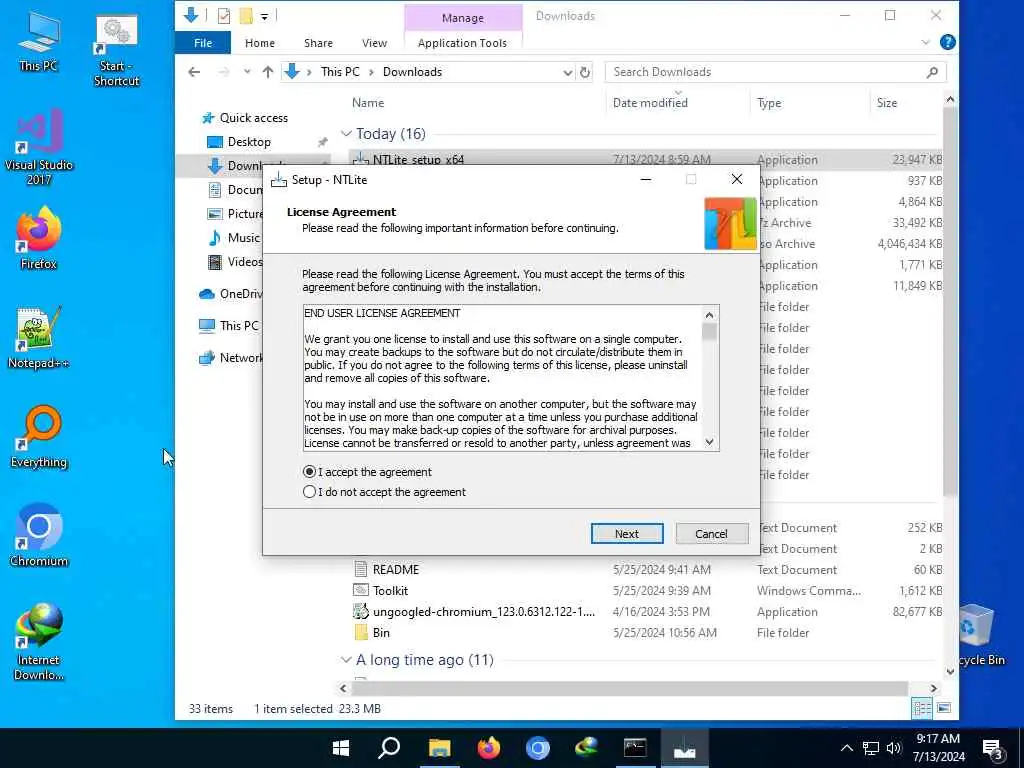The width and height of the screenshot is (1024, 768).
Task: Open the volume control in tray
Action: click(893, 748)
